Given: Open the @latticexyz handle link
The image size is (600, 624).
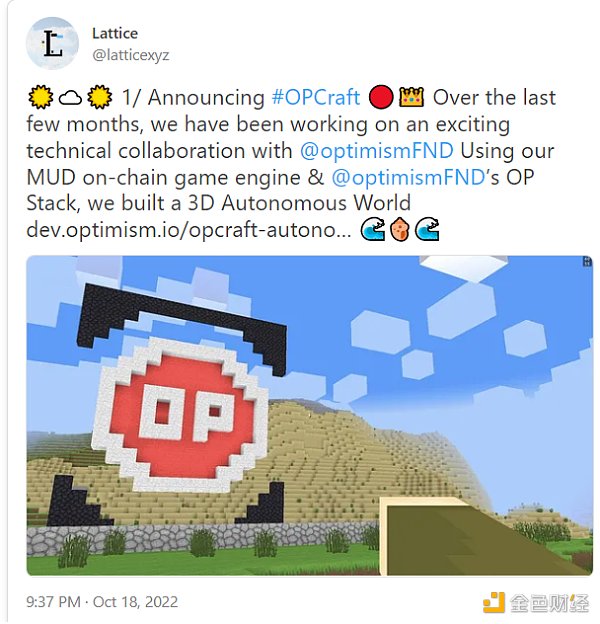Looking at the screenshot, I should [131, 55].
